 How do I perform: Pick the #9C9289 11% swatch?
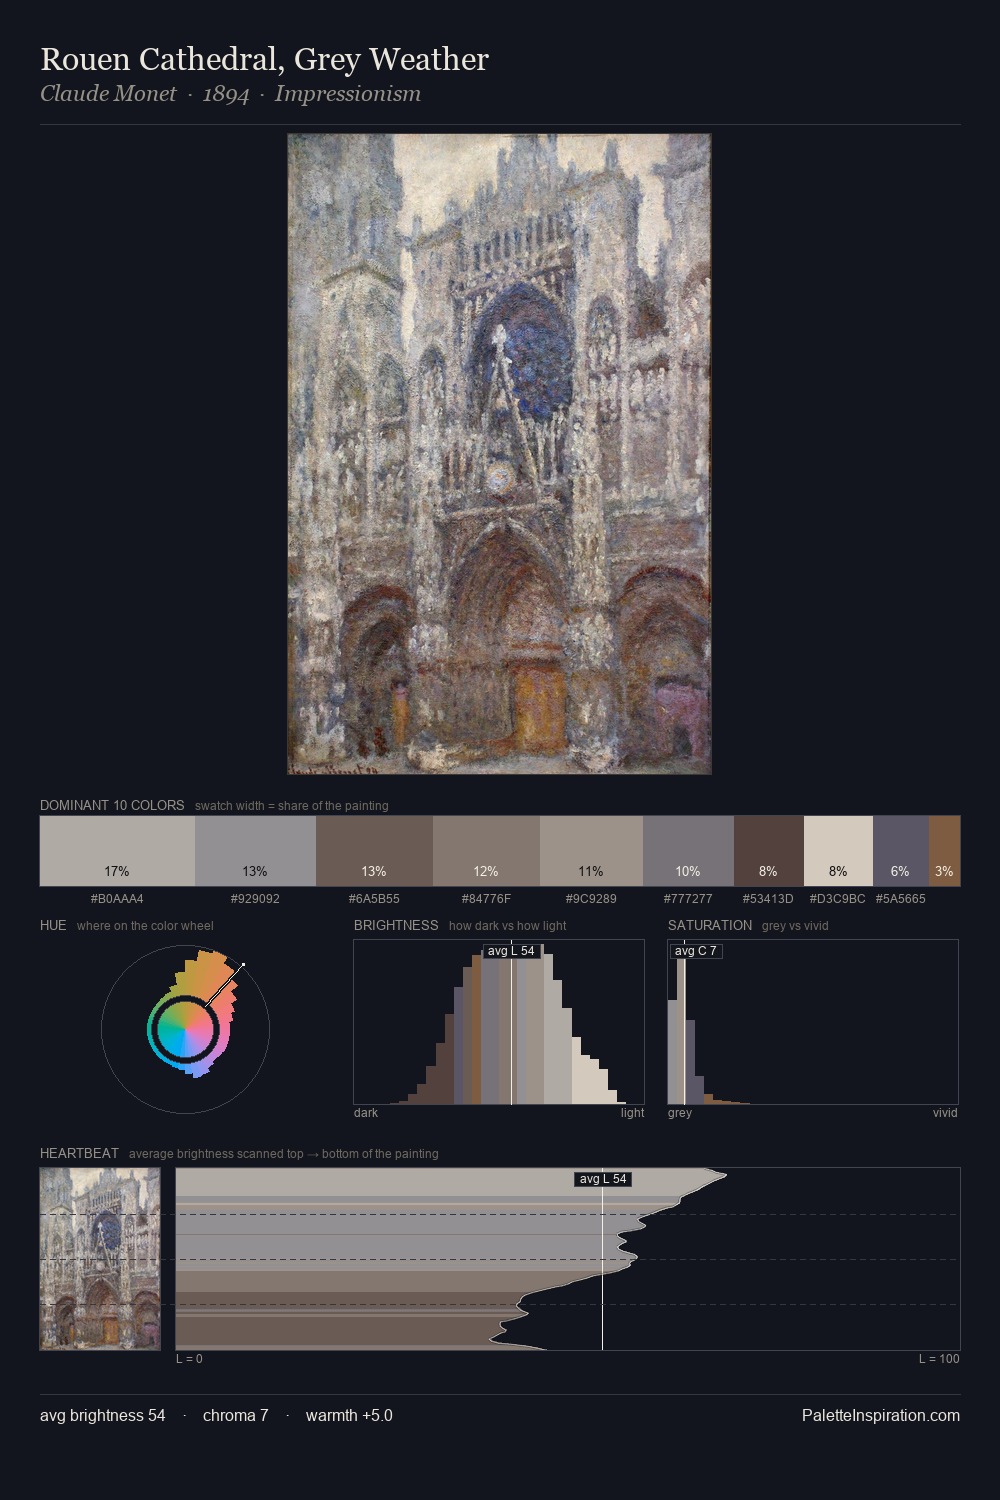pos(591,851)
